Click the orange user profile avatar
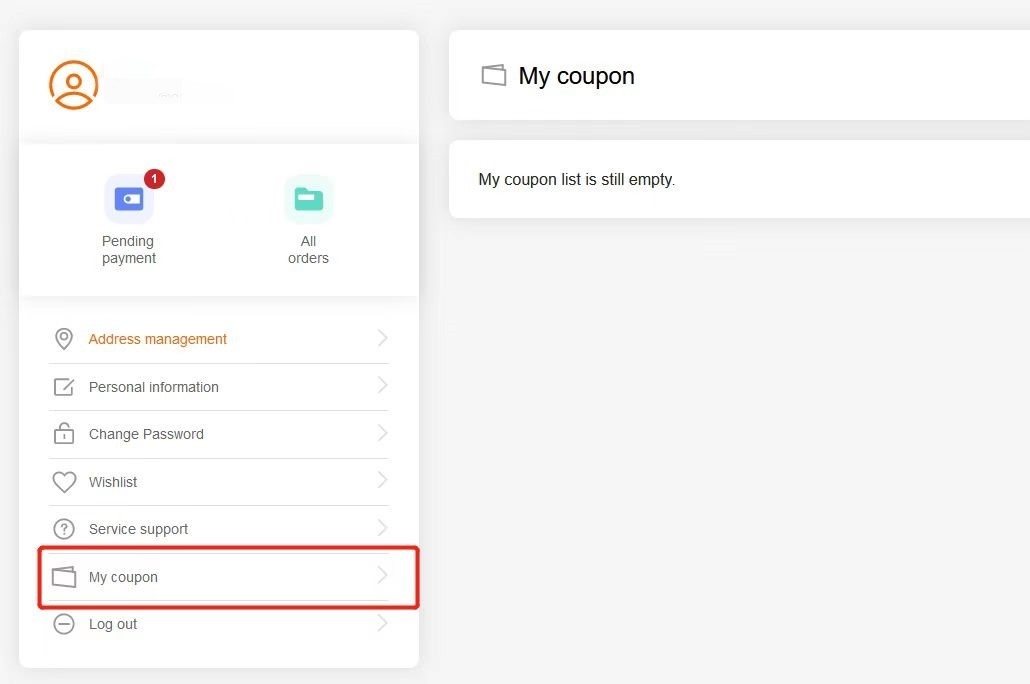 [74, 85]
